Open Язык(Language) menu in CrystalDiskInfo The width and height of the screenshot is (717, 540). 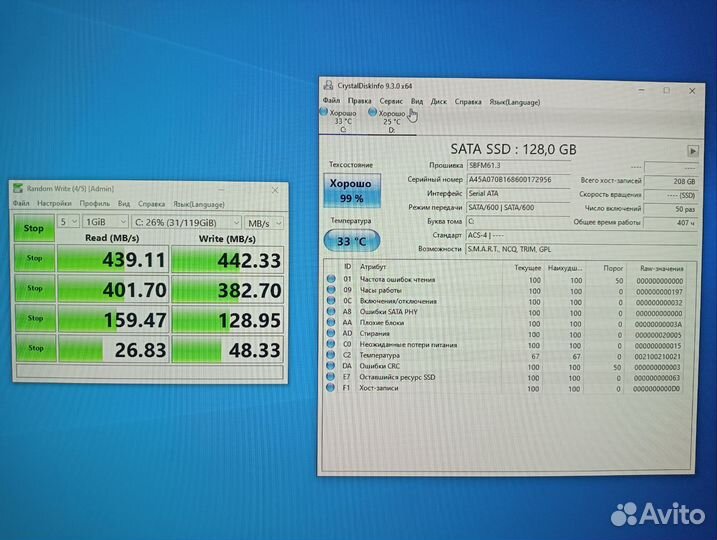point(514,102)
